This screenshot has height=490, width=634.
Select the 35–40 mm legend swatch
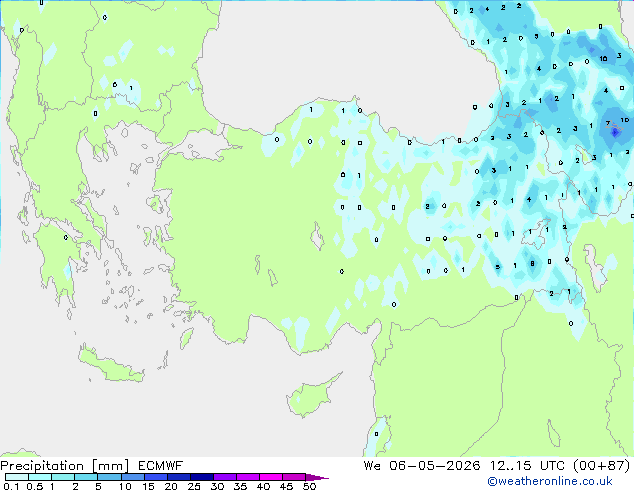pyautogui.click(x=248, y=477)
